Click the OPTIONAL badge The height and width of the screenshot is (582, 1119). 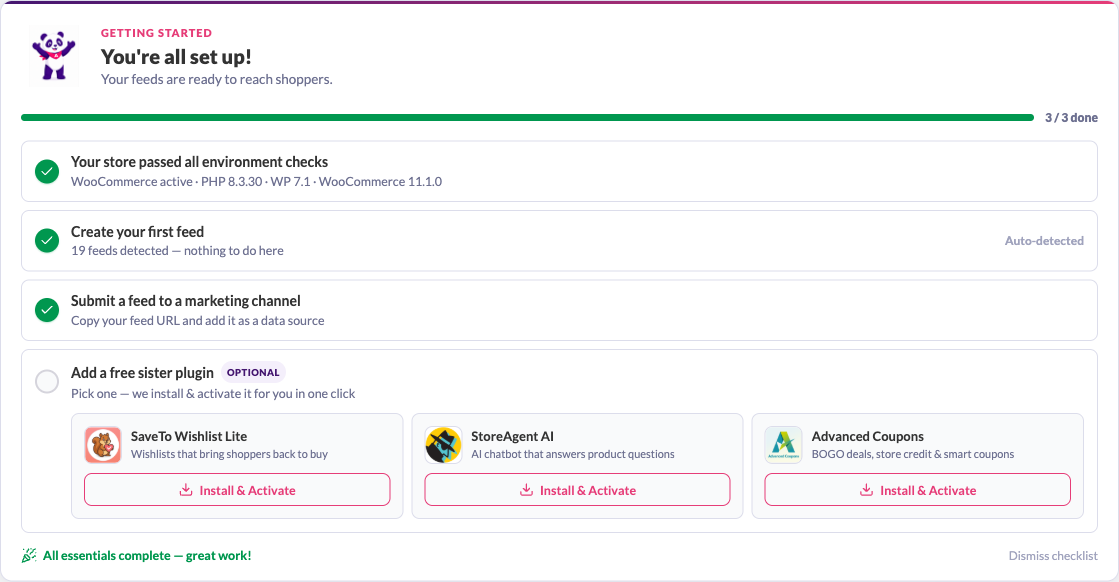[253, 372]
